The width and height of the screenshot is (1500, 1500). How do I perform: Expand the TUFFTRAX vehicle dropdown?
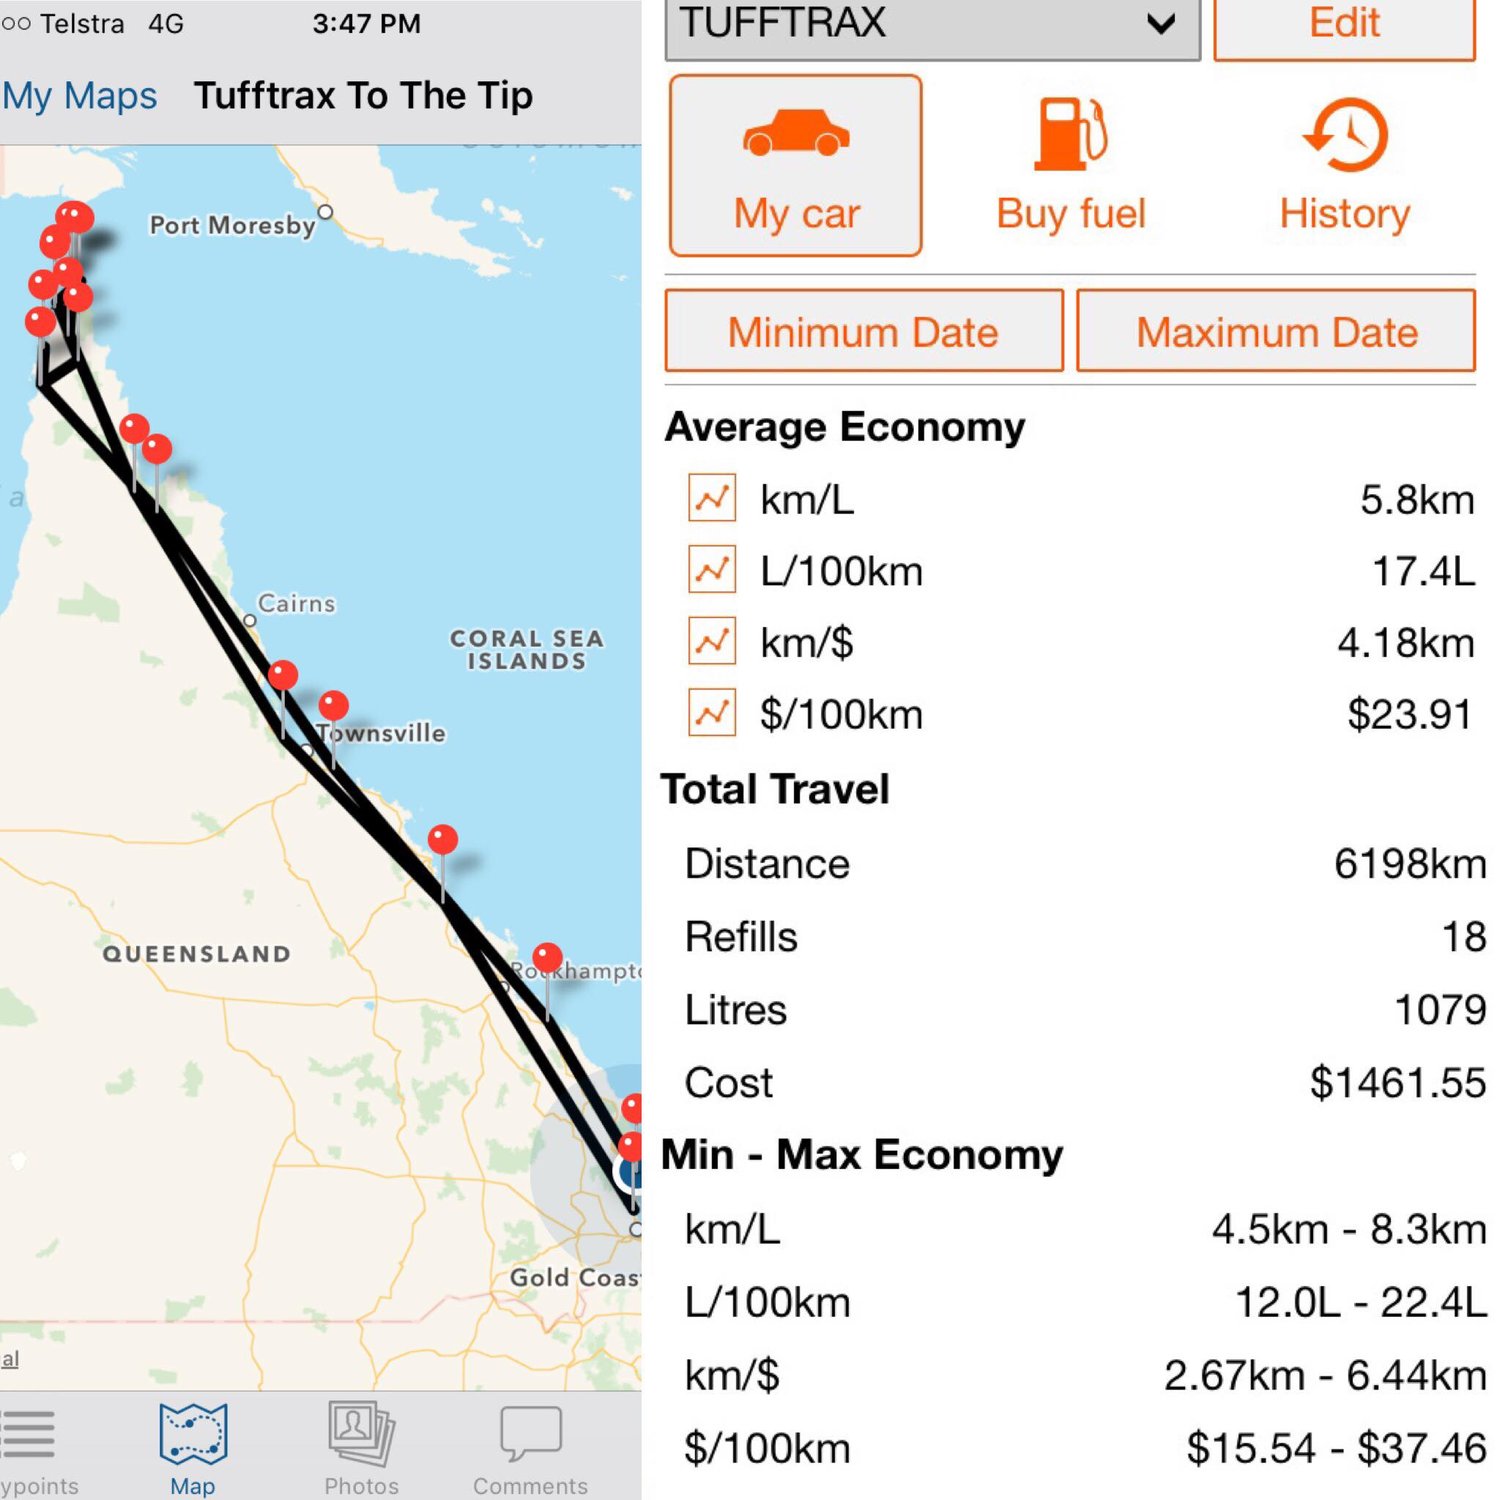tap(932, 26)
